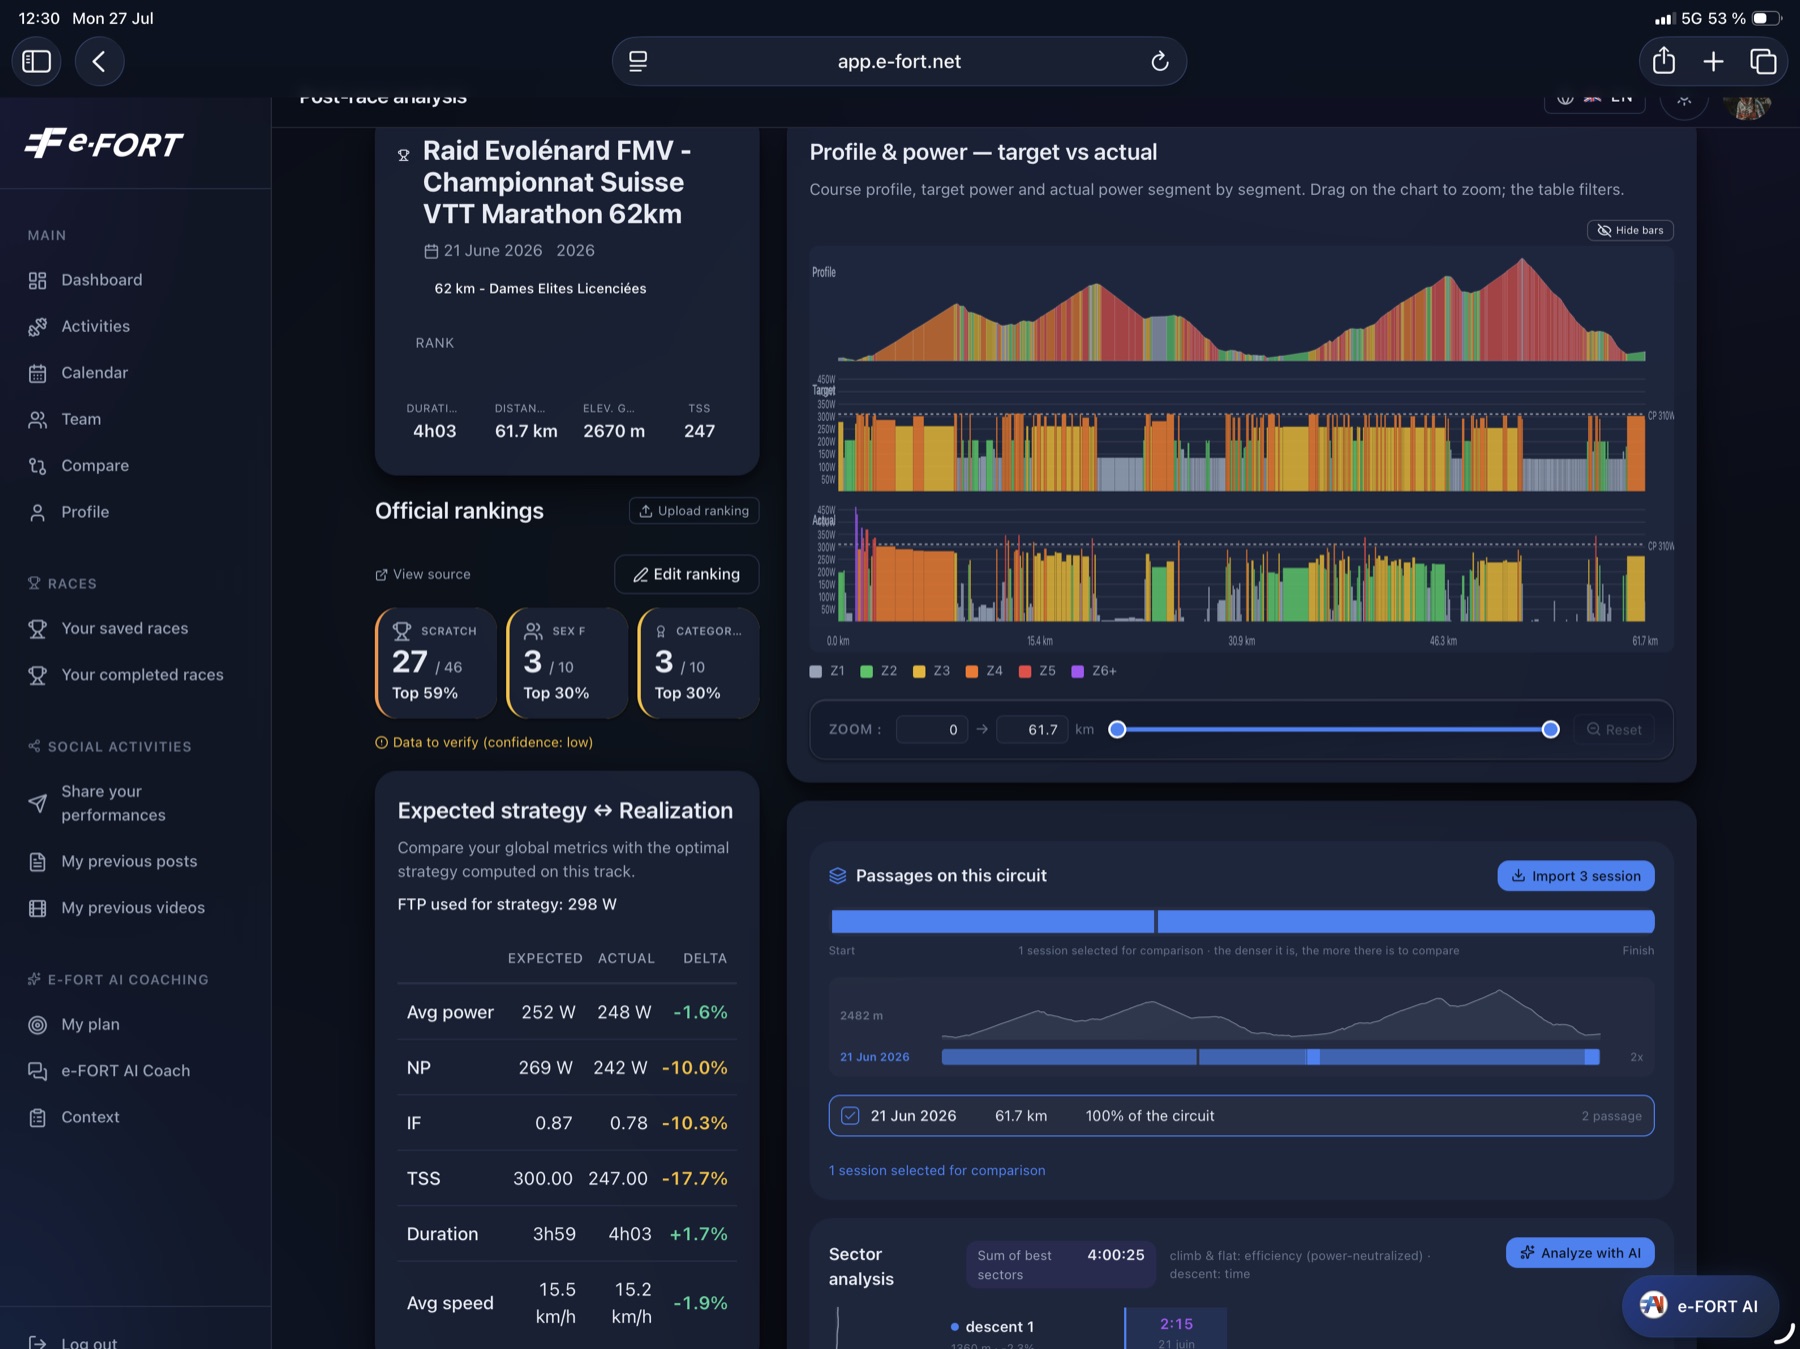1800x1349 pixels.
Task: Select the Scratch 27 / 46 ranking card
Action: (x=436, y=663)
